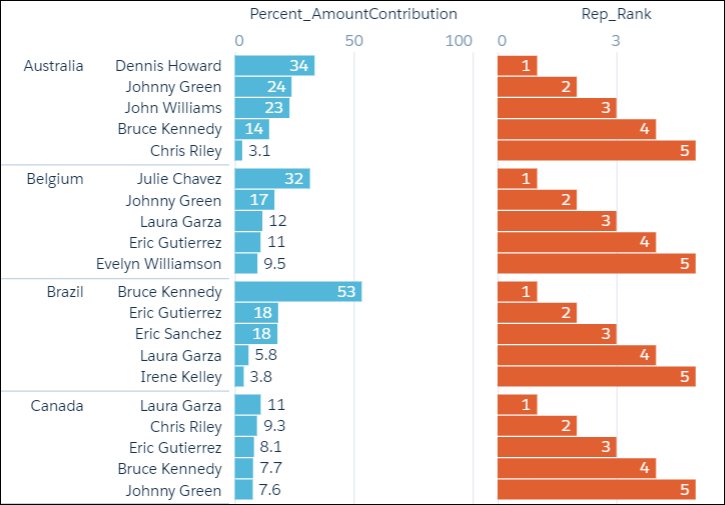
Task: Click the Brazil country label
Action: click(64, 292)
